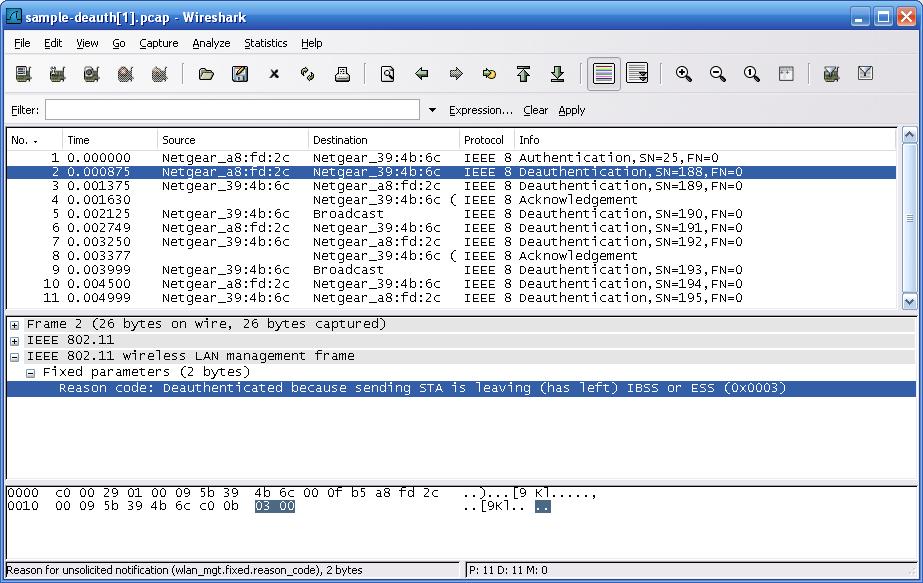
Task: Open capture options dialog icon
Action: pos(57,74)
